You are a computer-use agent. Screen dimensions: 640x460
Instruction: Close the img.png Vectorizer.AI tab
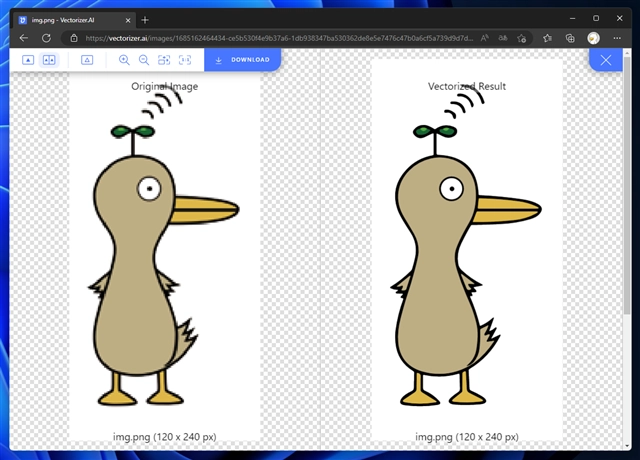[127, 18]
